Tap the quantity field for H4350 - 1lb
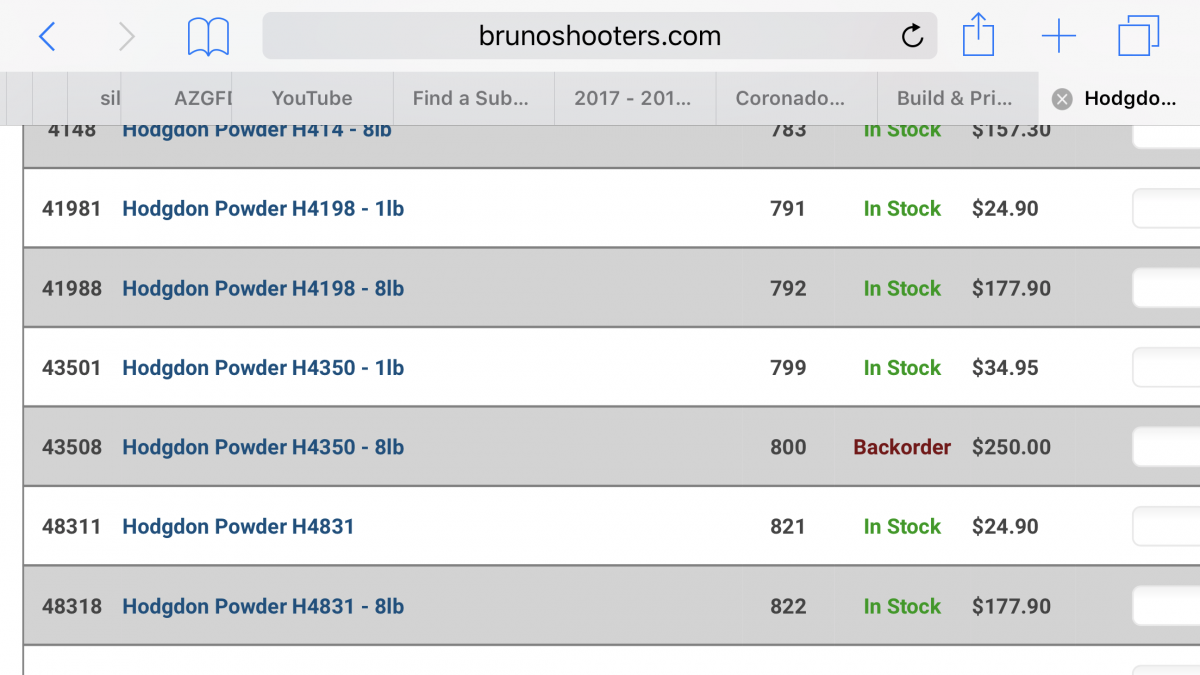The image size is (1200, 675). click(x=1166, y=368)
